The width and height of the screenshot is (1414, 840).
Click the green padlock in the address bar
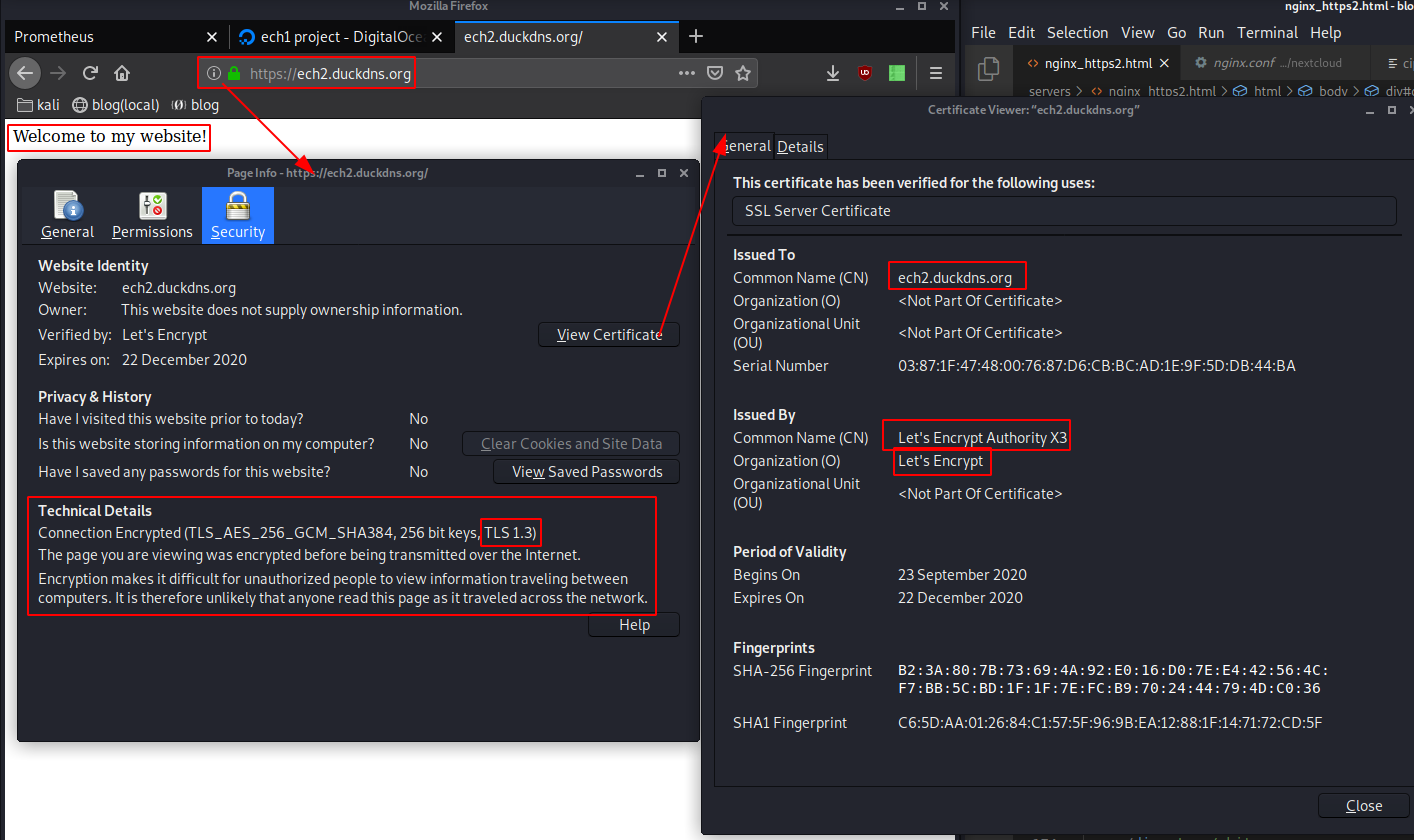pyautogui.click(x=234, y=73)
